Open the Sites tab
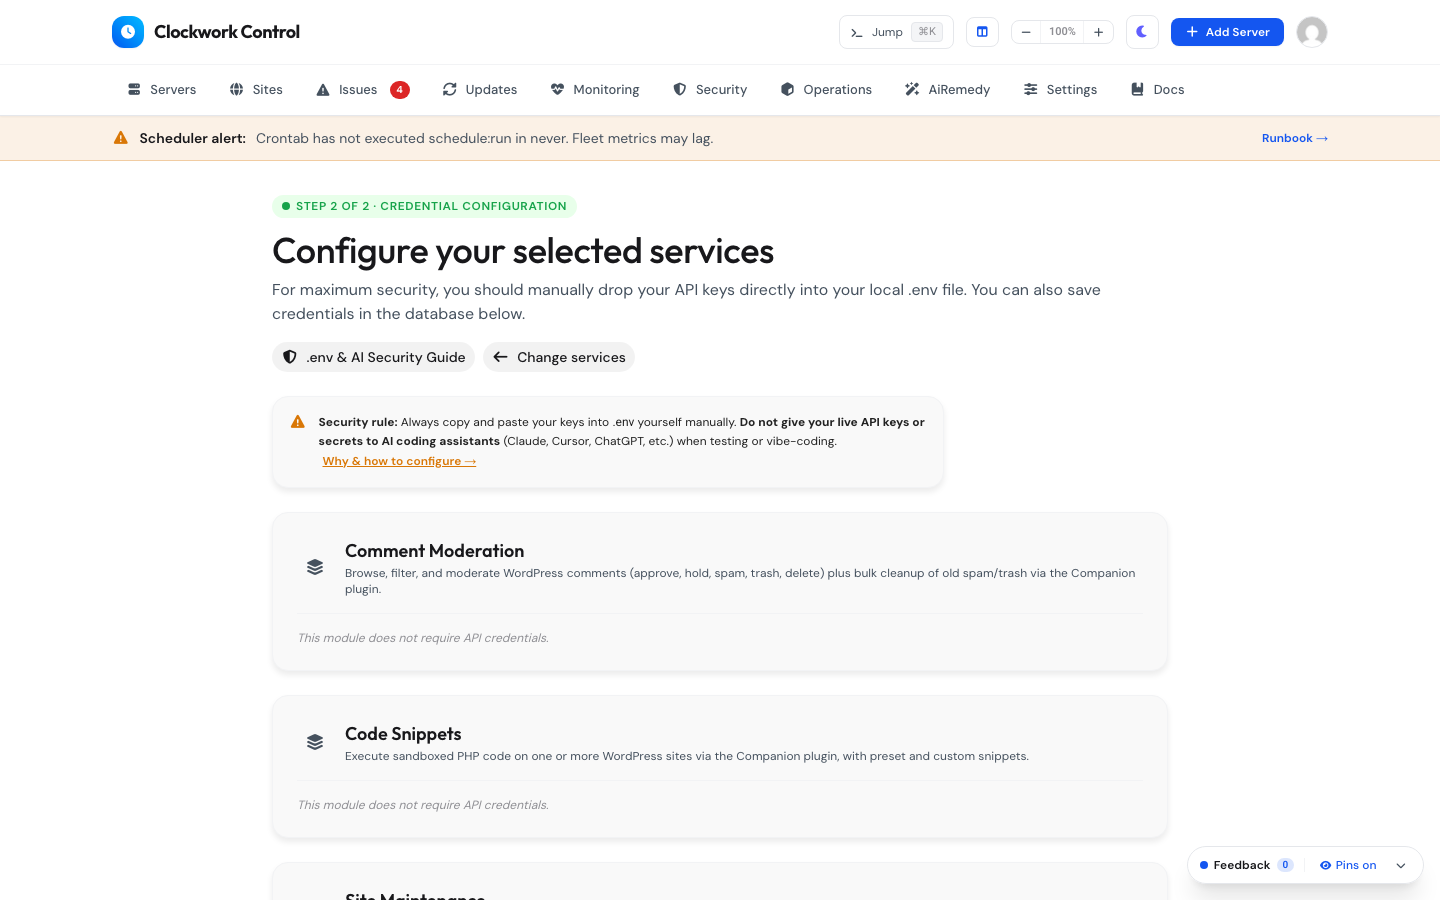The width and height of the screenshot is (1440, 900). pyautogui.click(x=256, y=90)
